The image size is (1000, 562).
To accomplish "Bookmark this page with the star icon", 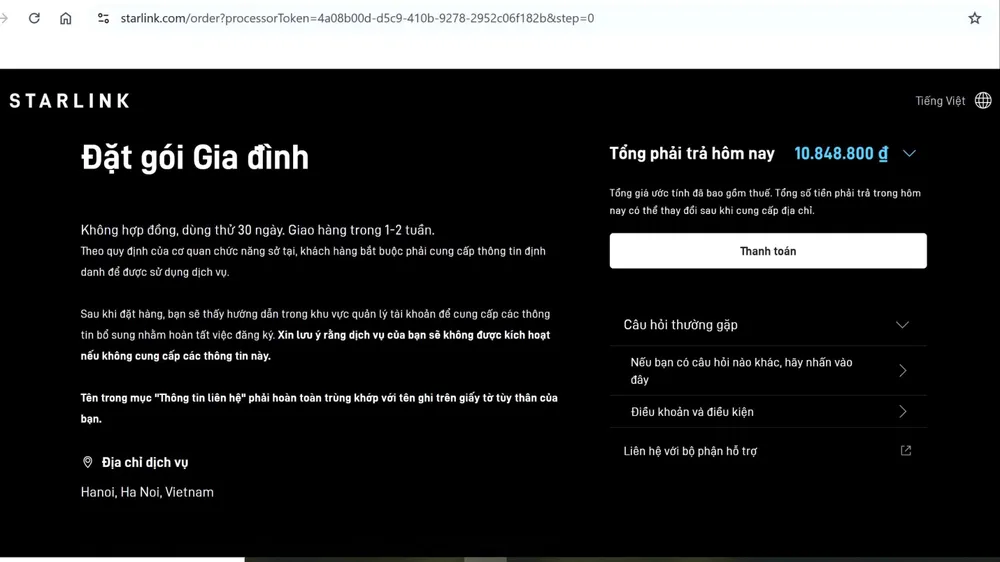I will coord(974,18).
